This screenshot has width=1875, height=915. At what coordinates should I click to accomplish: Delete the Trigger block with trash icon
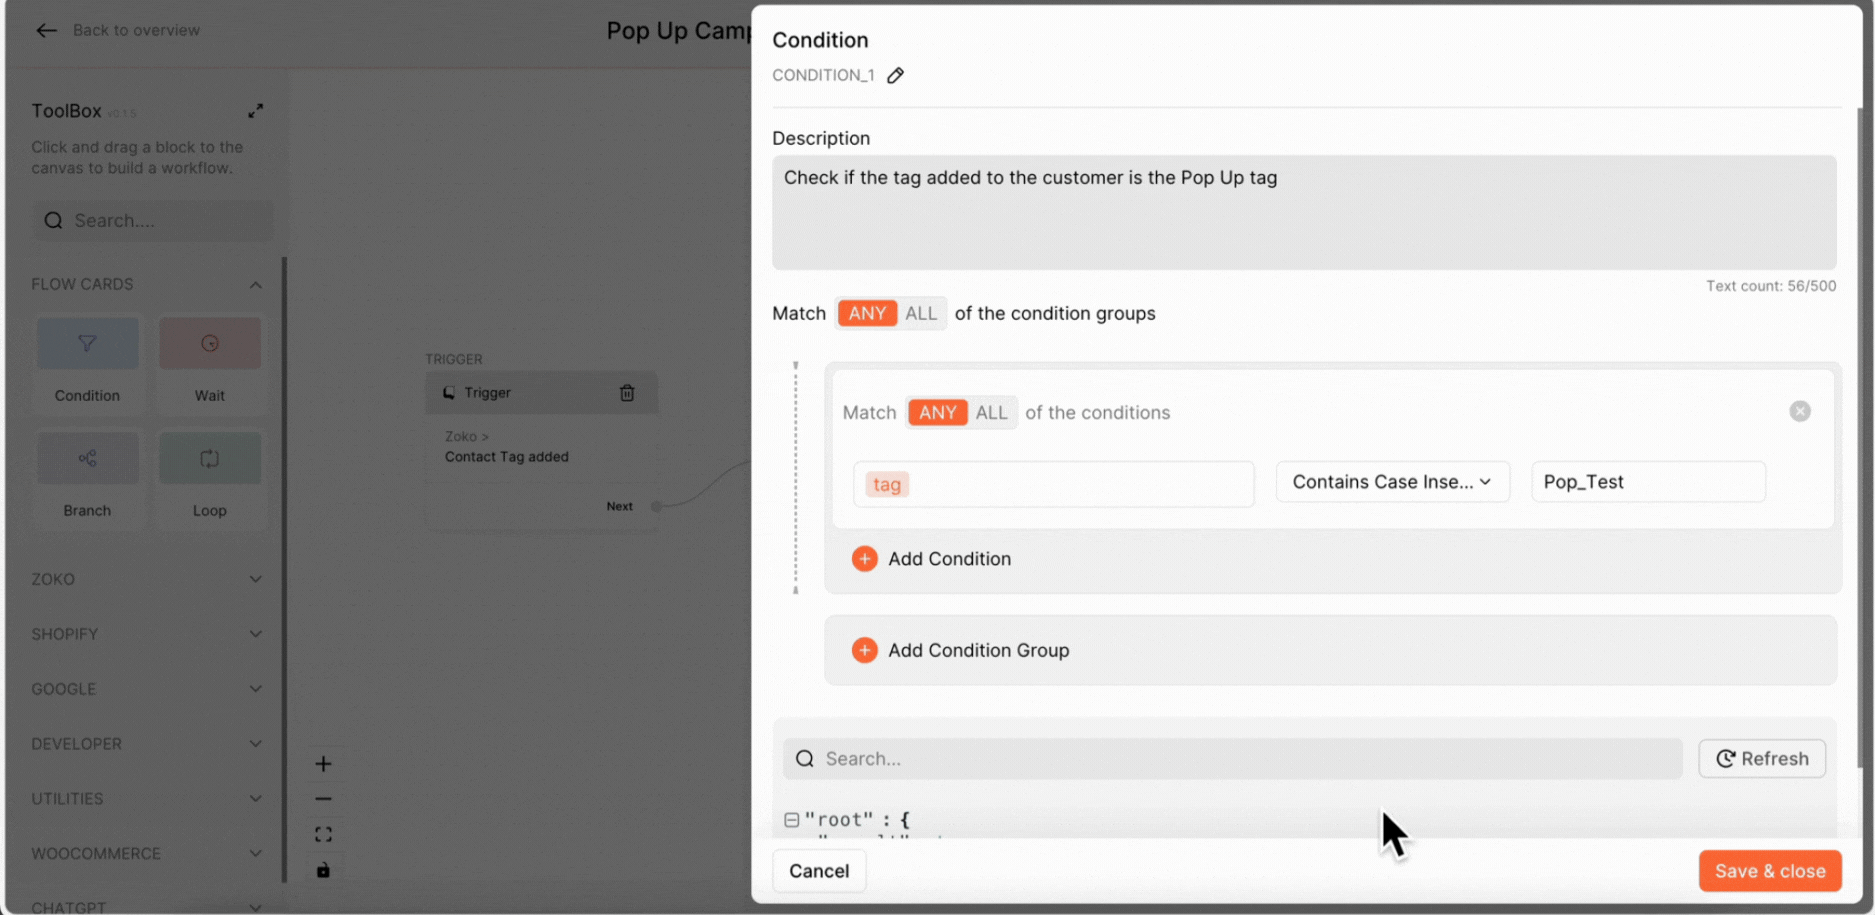pos(627,393)
